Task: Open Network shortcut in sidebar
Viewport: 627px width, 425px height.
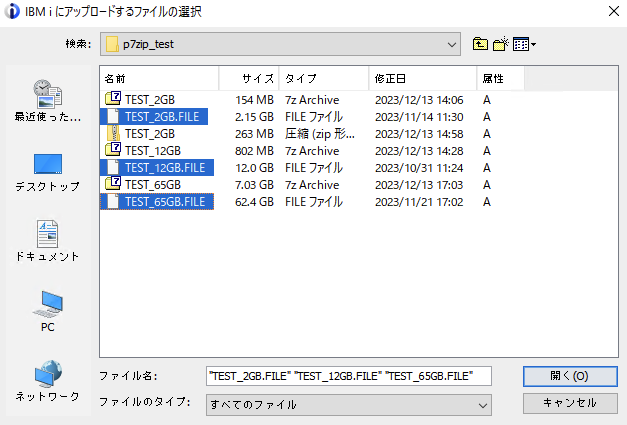Action: 48,381
